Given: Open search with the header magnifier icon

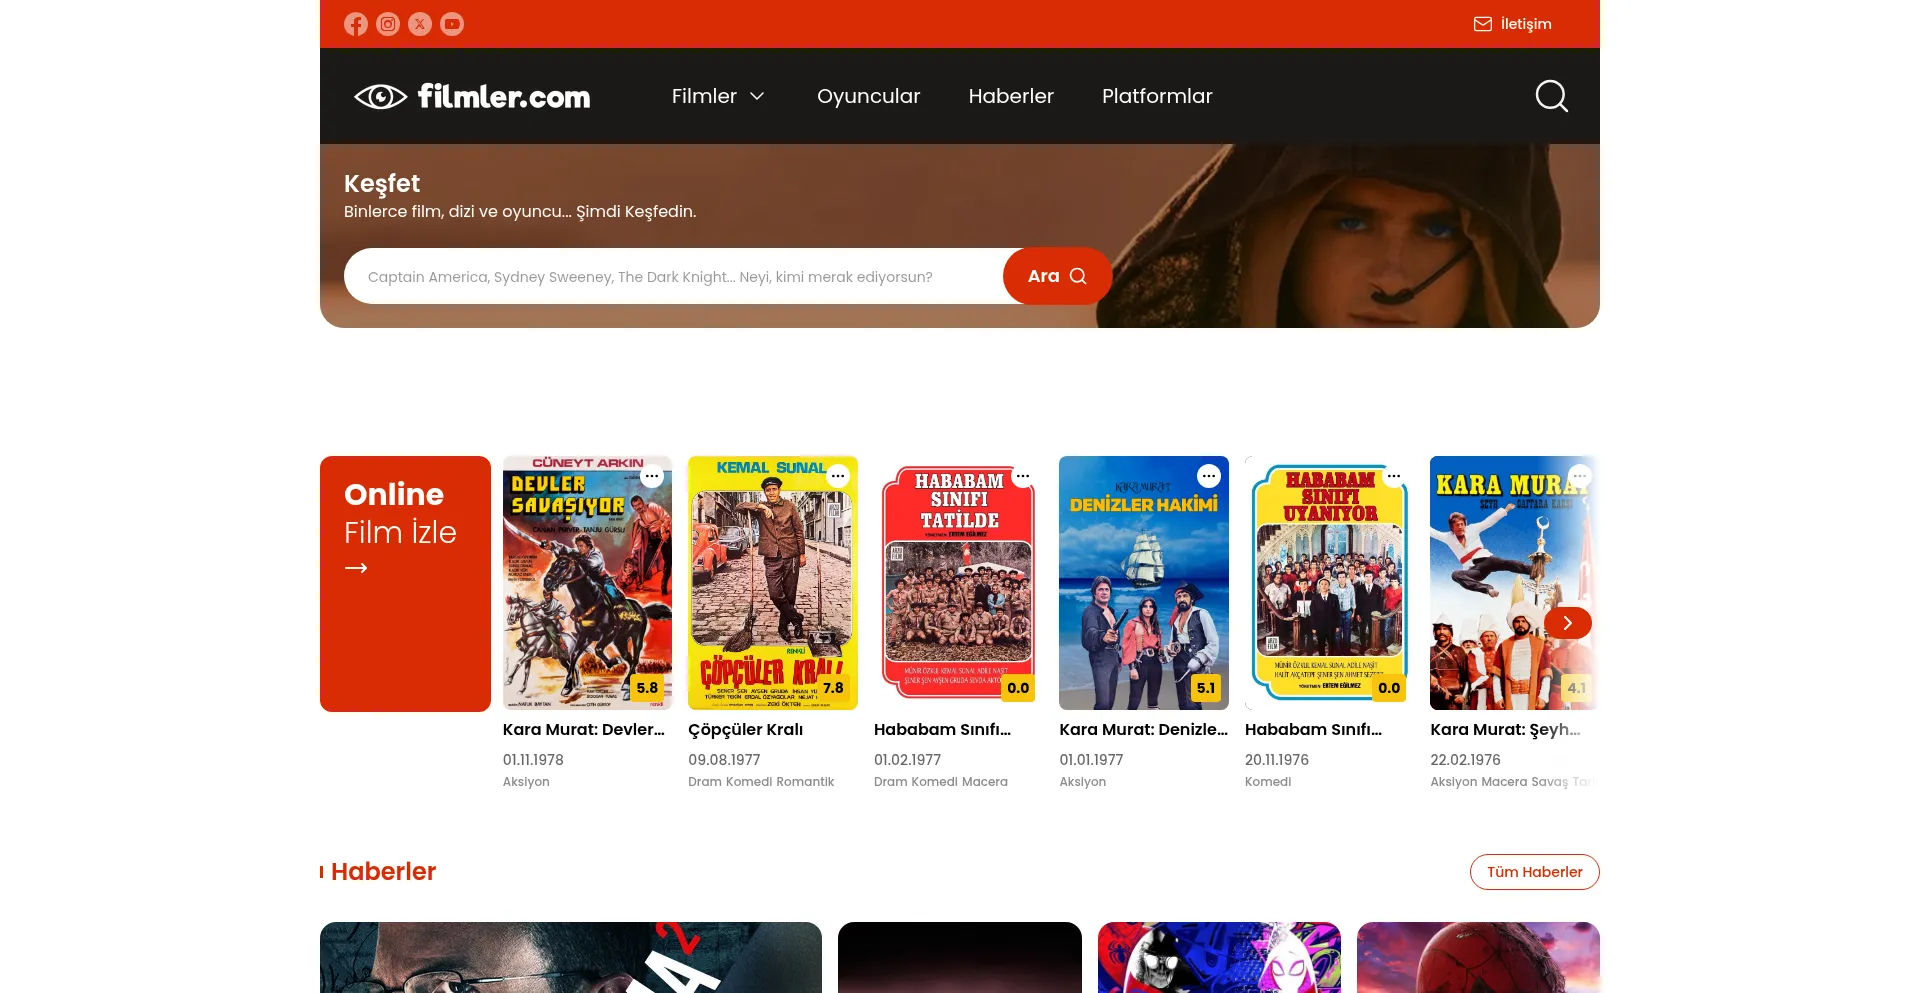Looking at the screenshot, I should coord(1551,96).
